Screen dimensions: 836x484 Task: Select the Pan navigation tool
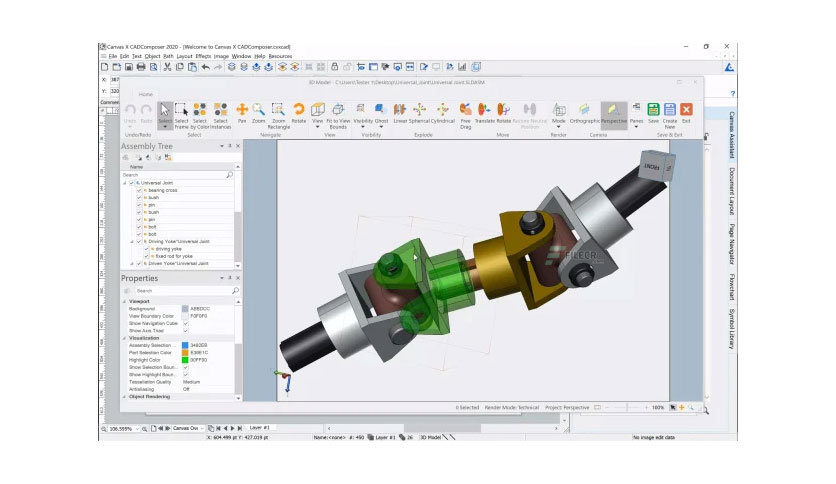coord(242,113)
